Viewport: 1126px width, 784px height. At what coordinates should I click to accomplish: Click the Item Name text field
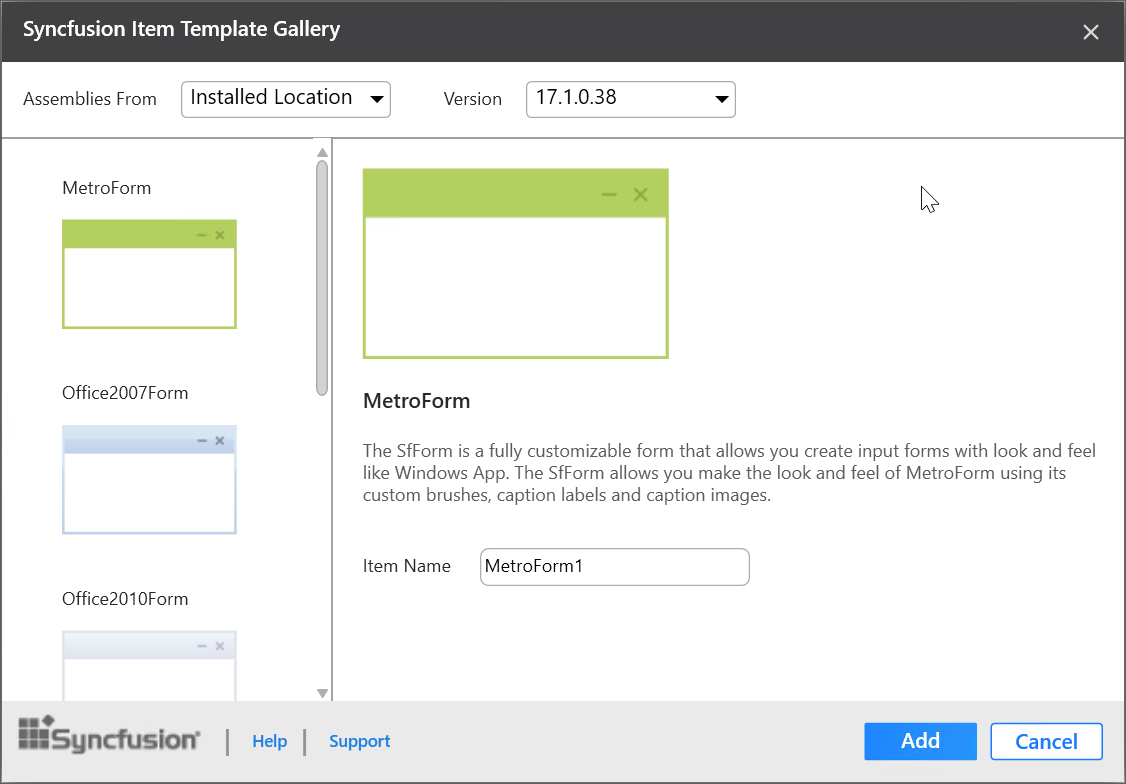[614, 567]
